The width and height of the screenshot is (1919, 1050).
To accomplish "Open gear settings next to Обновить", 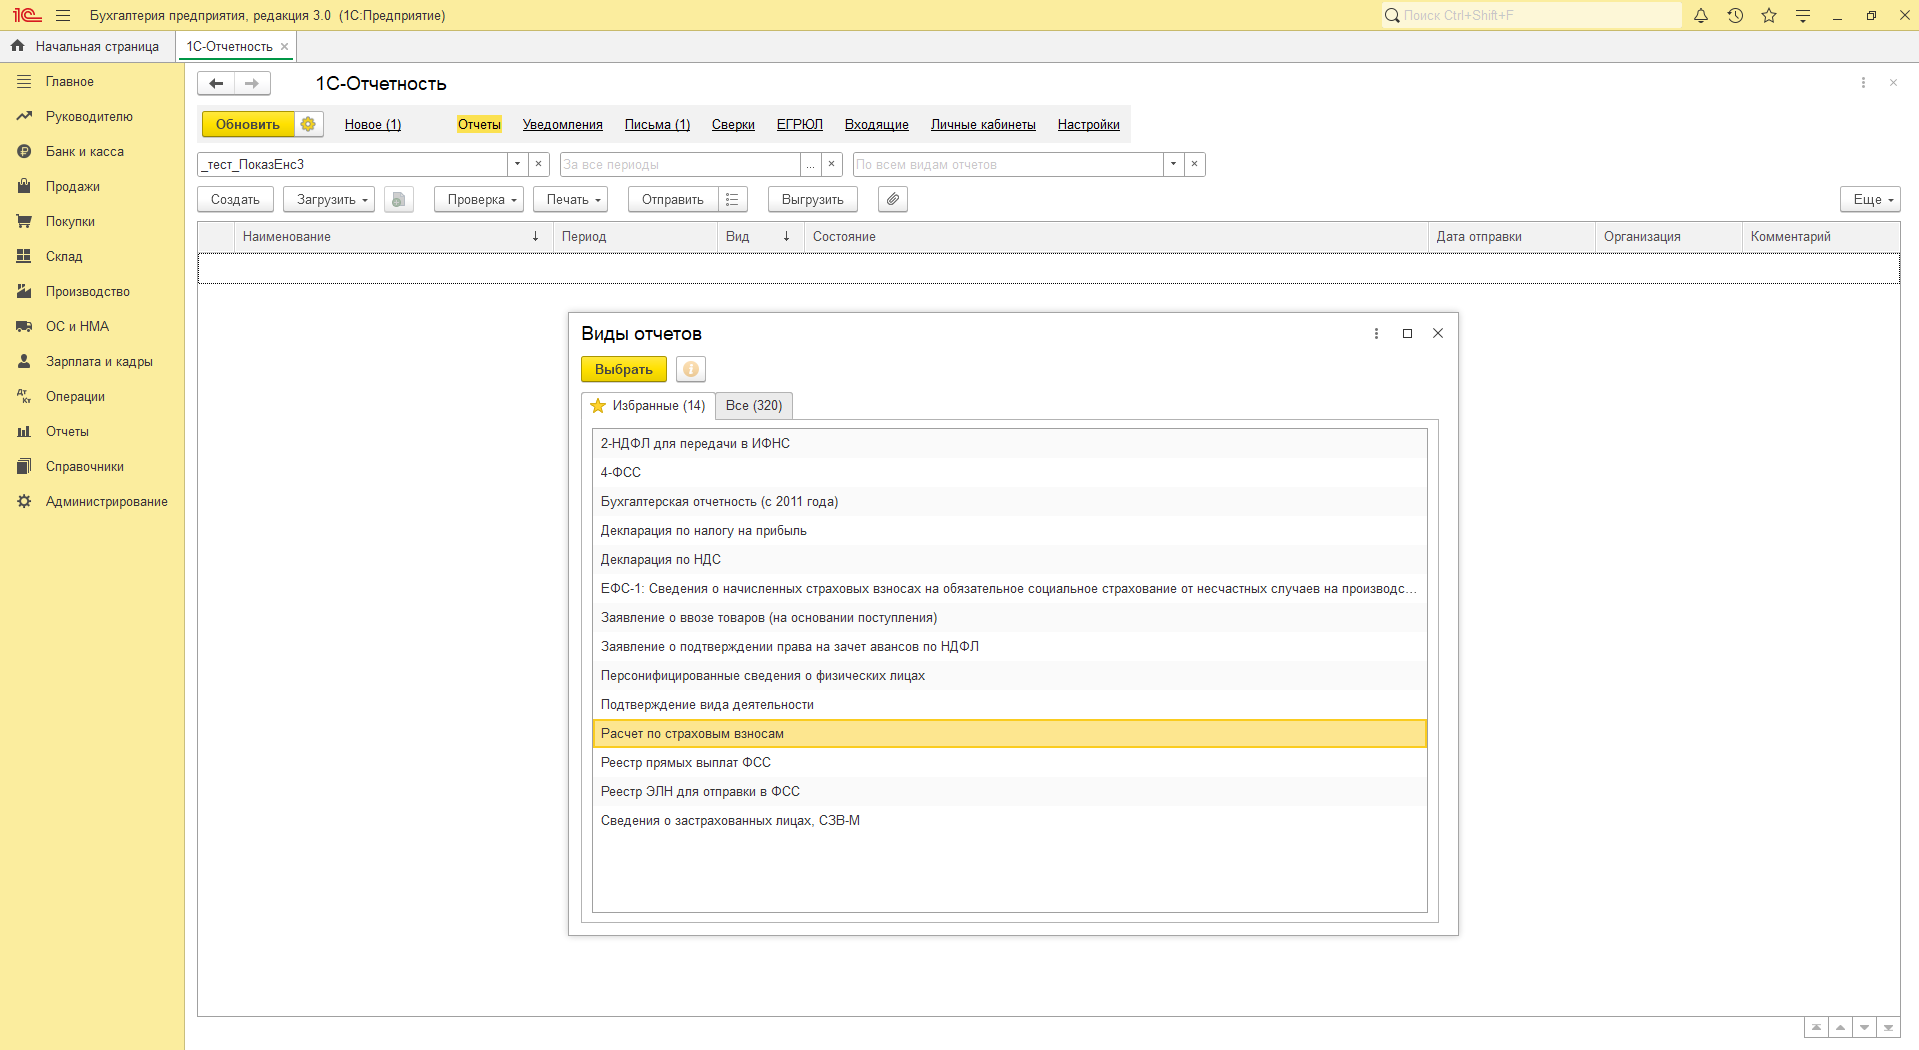I will 308,124.
